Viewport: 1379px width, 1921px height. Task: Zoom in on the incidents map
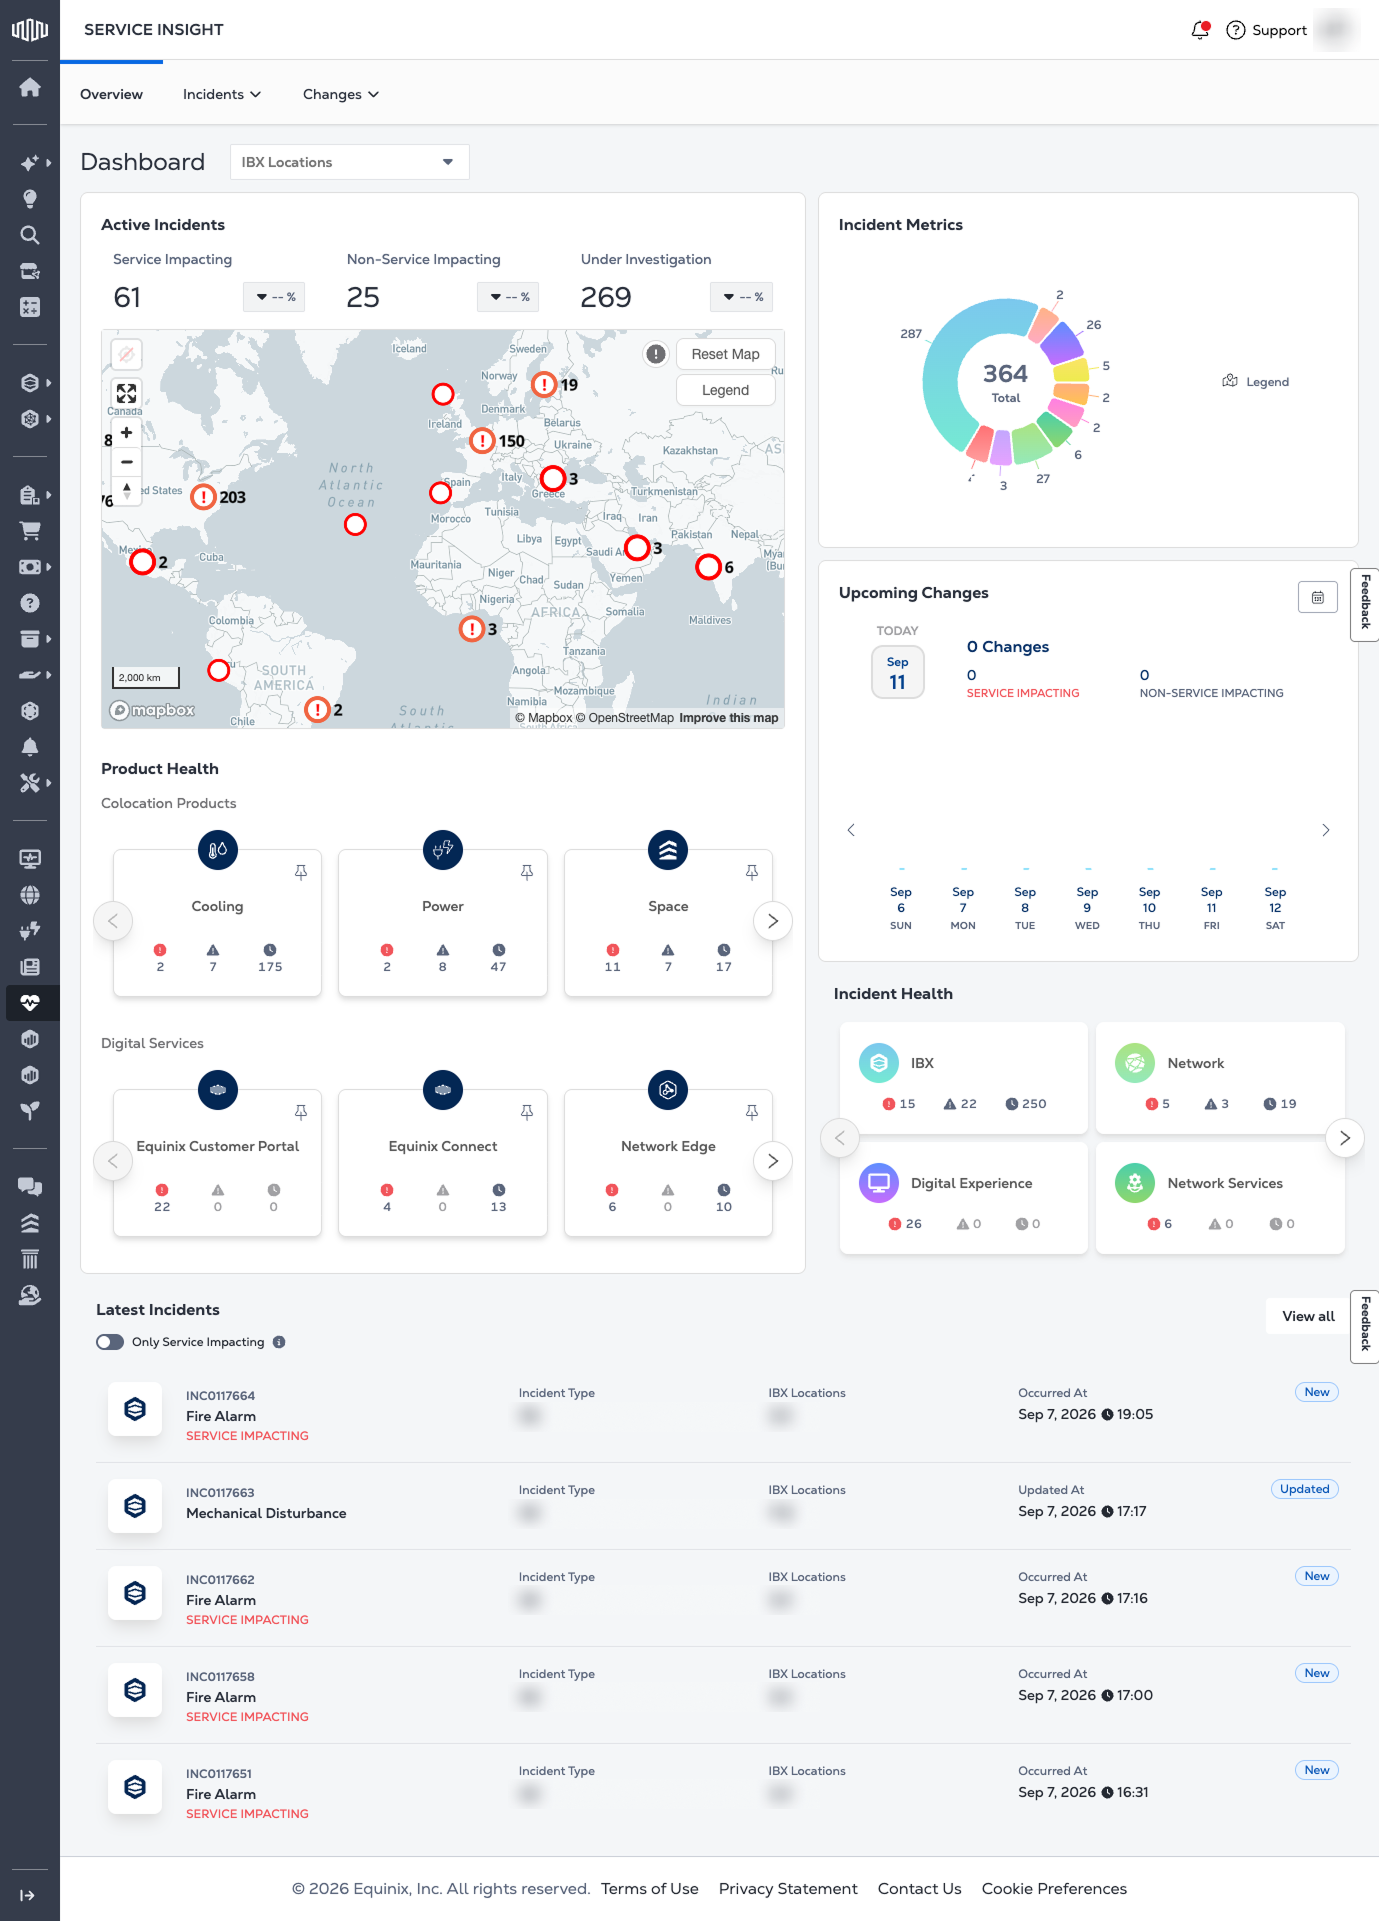click(x=126, y=433)
